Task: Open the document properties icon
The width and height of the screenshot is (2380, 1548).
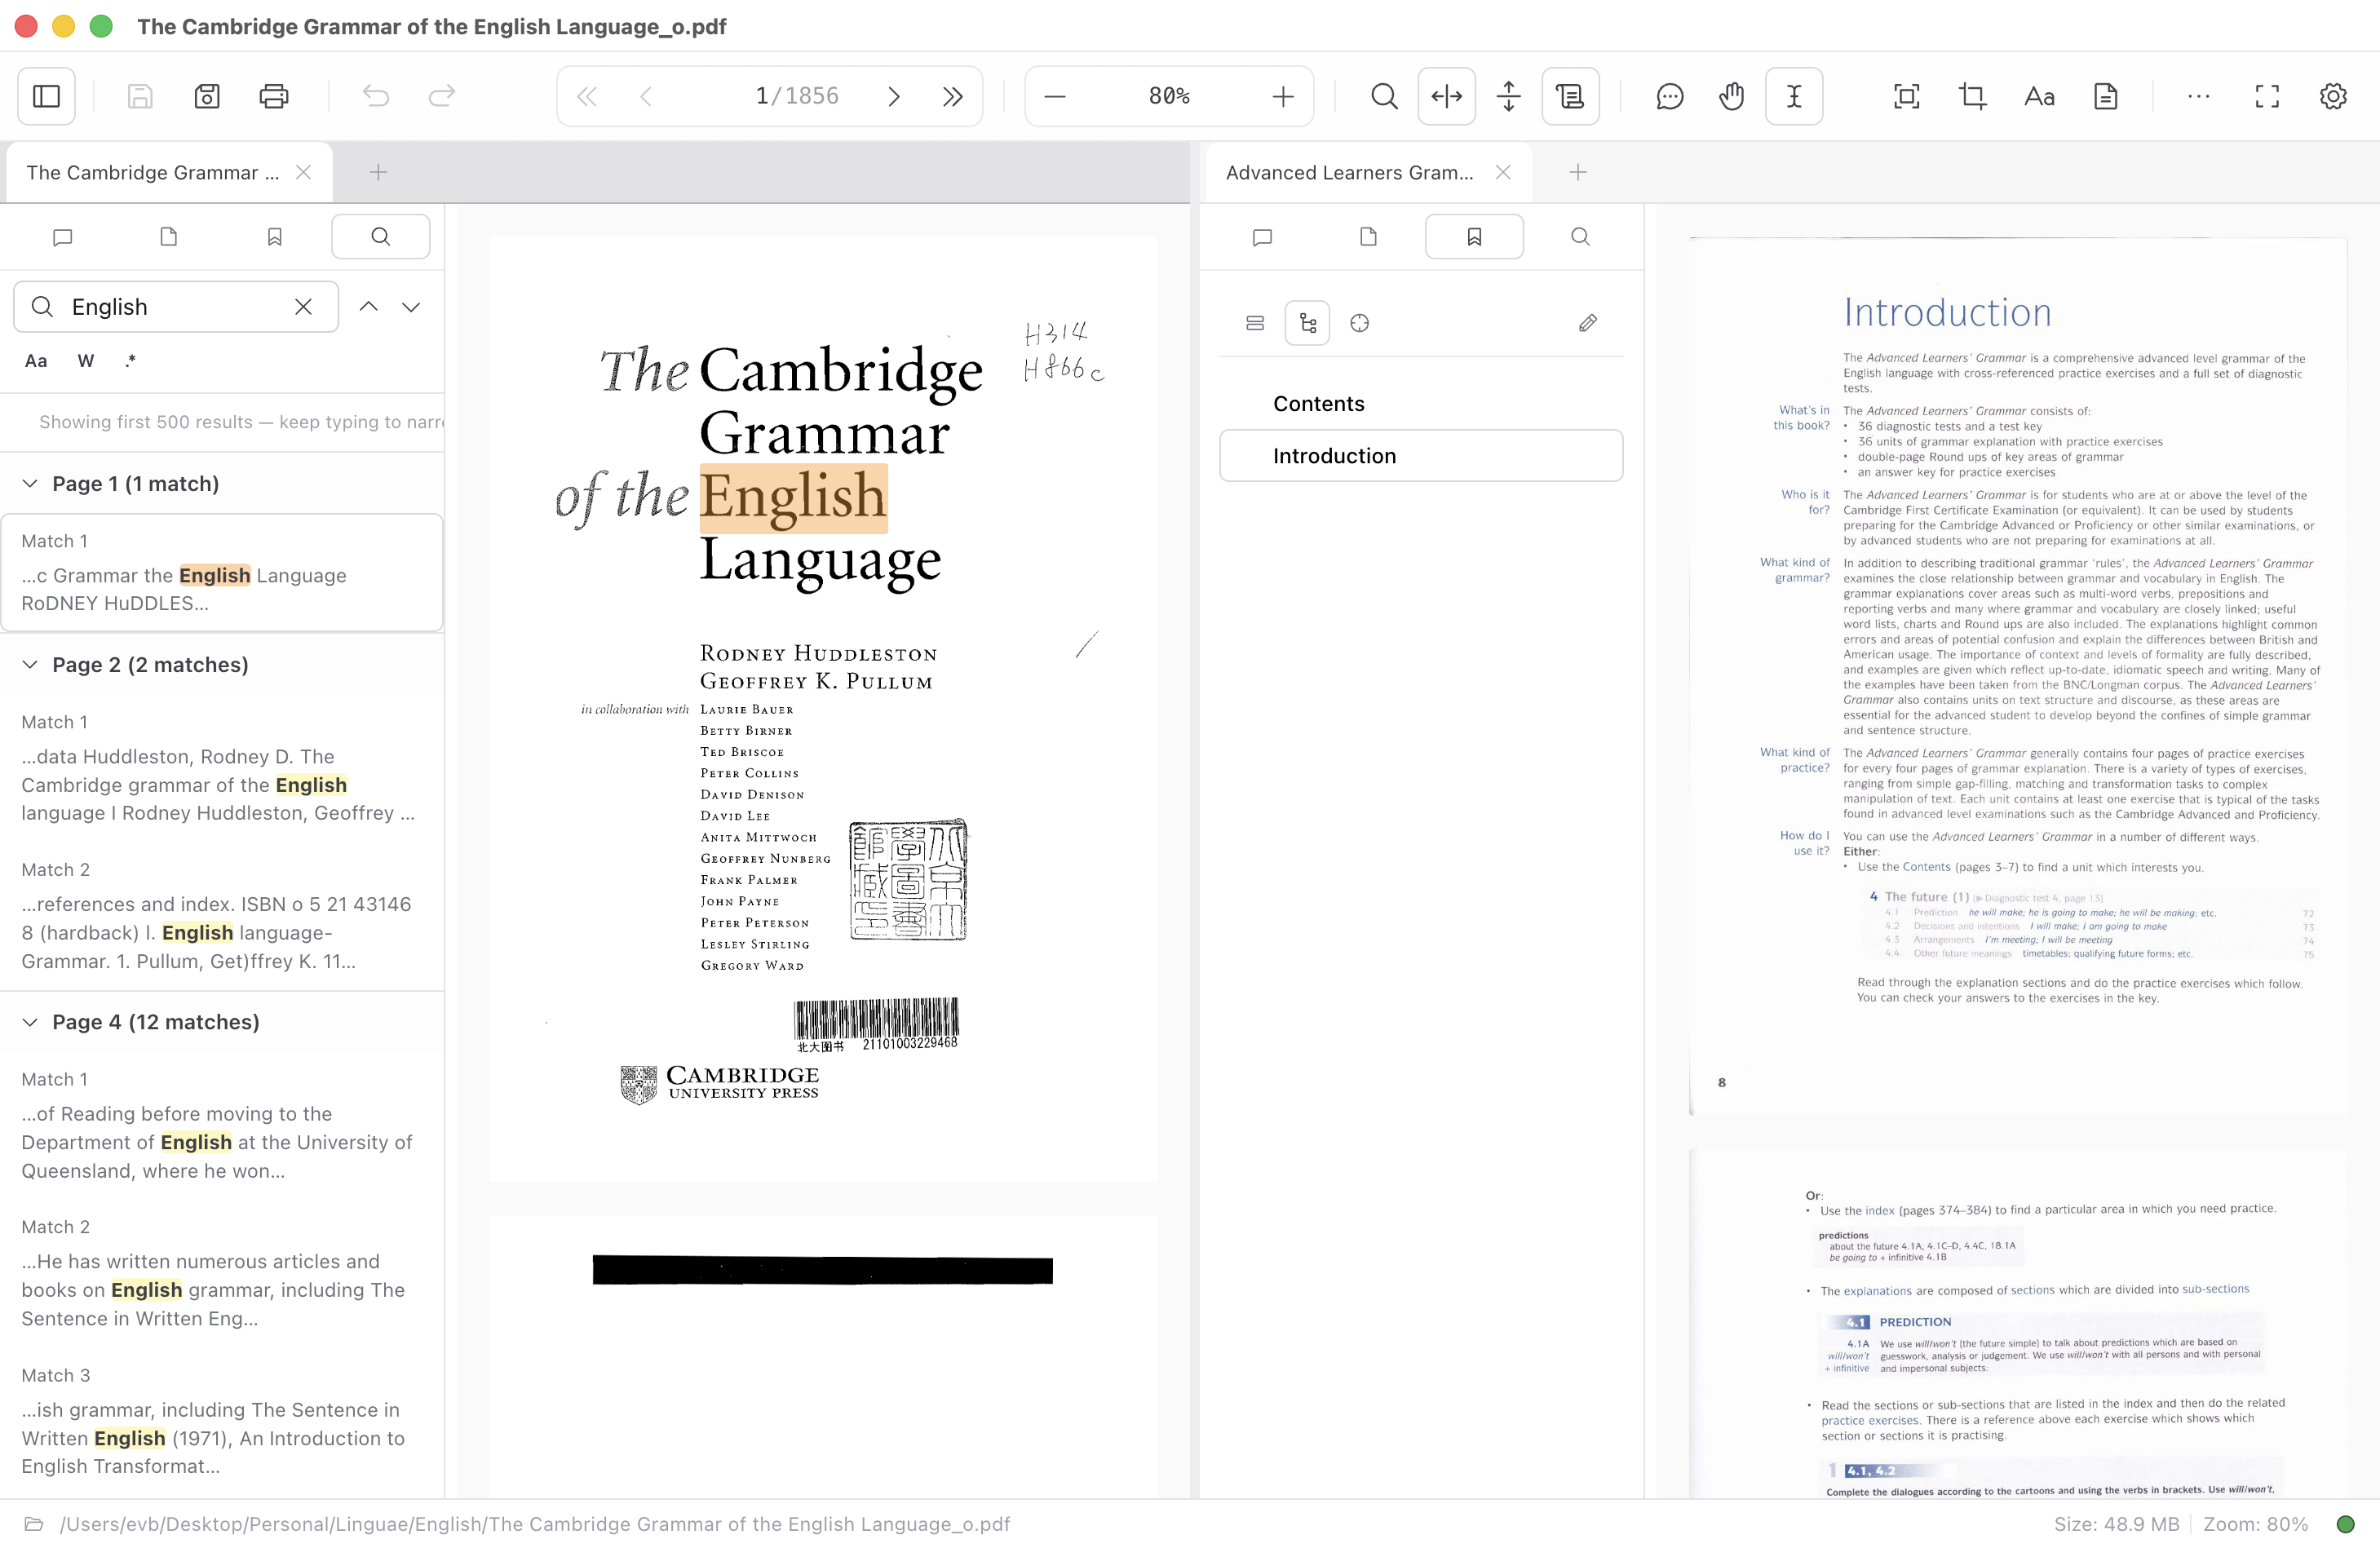Action: click(x=2106, y=96)
